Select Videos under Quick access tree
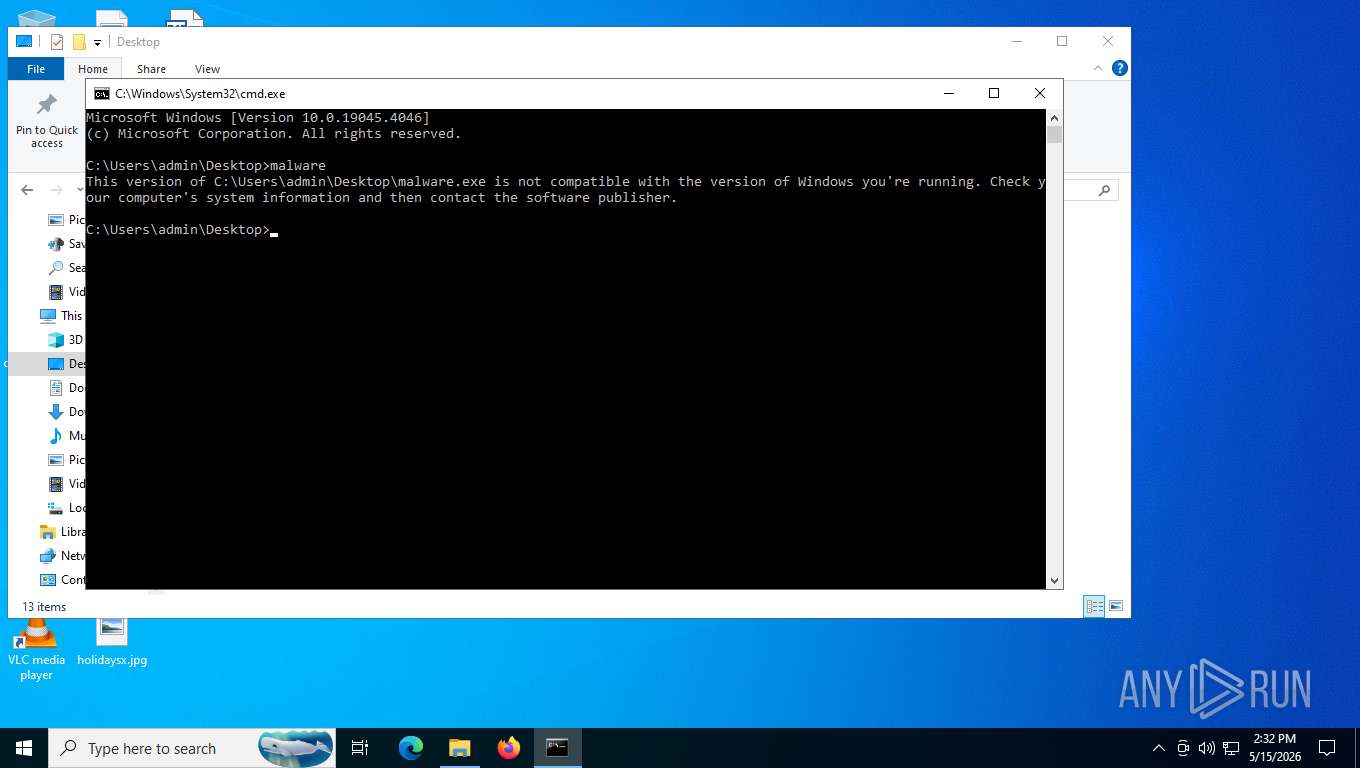Screen dimensions: 1360x768 point(66,292)
